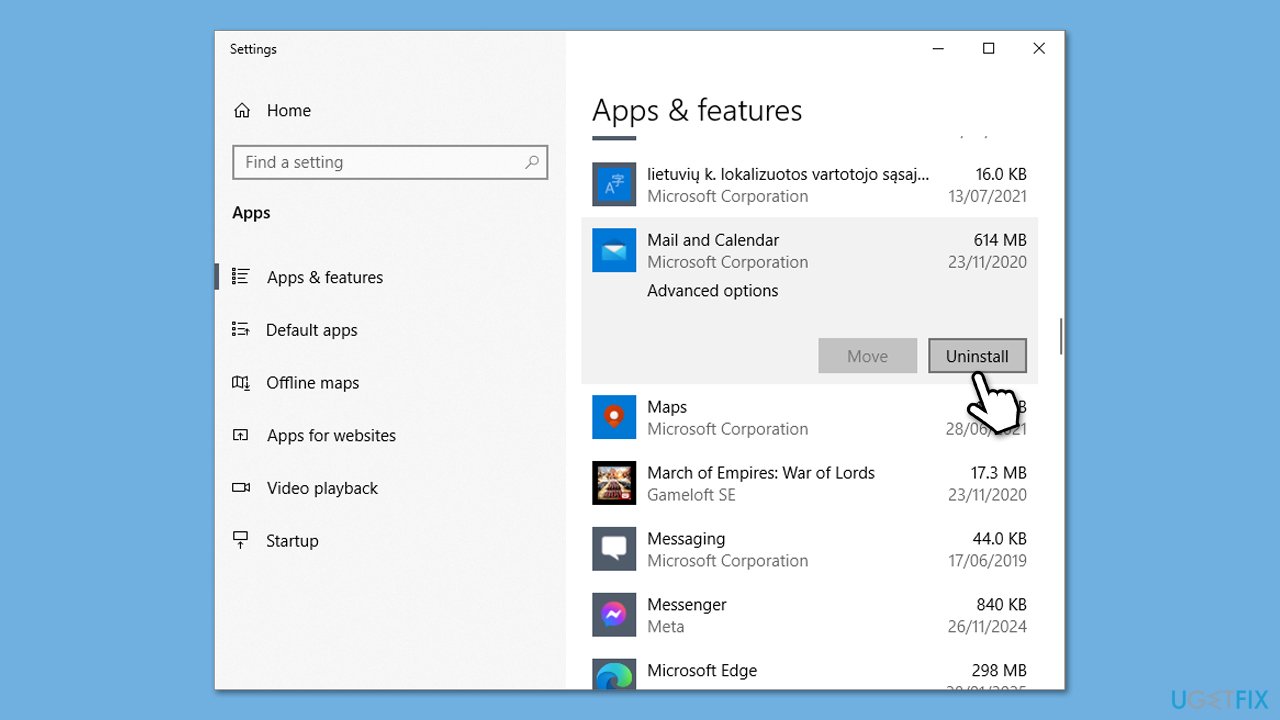
Task: Click the Apps & features list icon
Action: pyautogui.click(x=241, y=276)
